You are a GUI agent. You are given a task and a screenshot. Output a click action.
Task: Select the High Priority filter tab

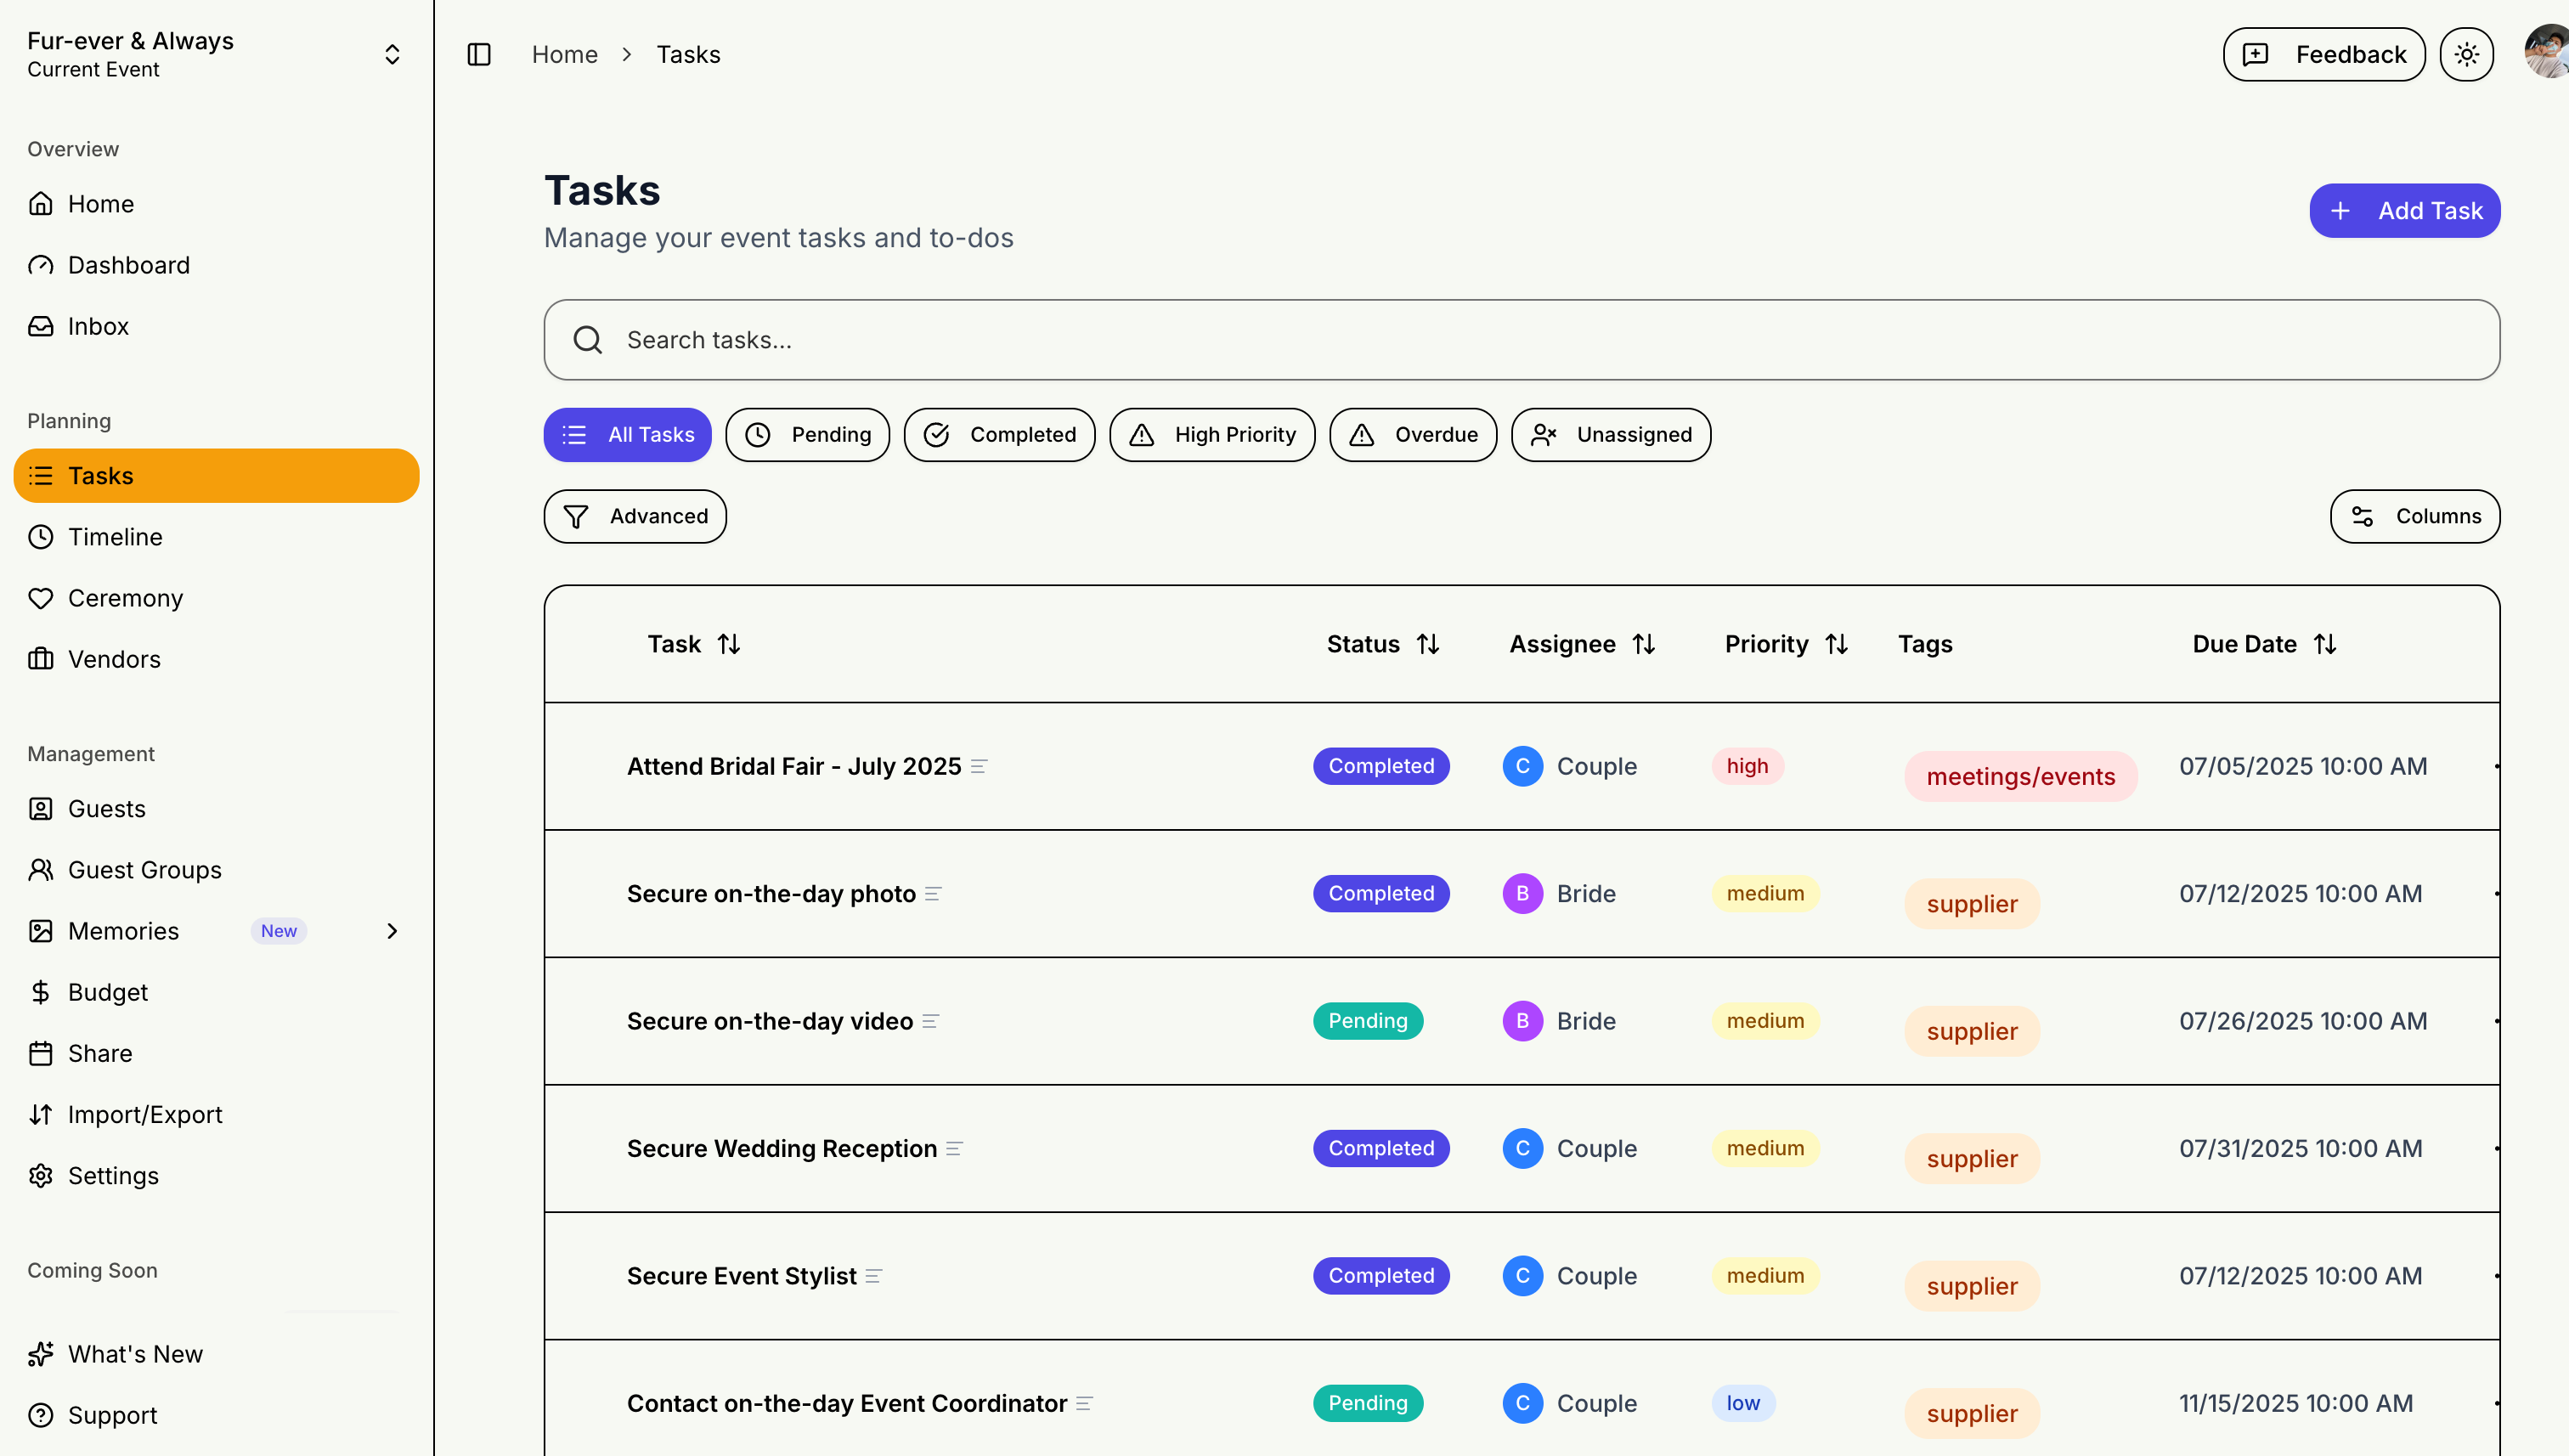1212,434
